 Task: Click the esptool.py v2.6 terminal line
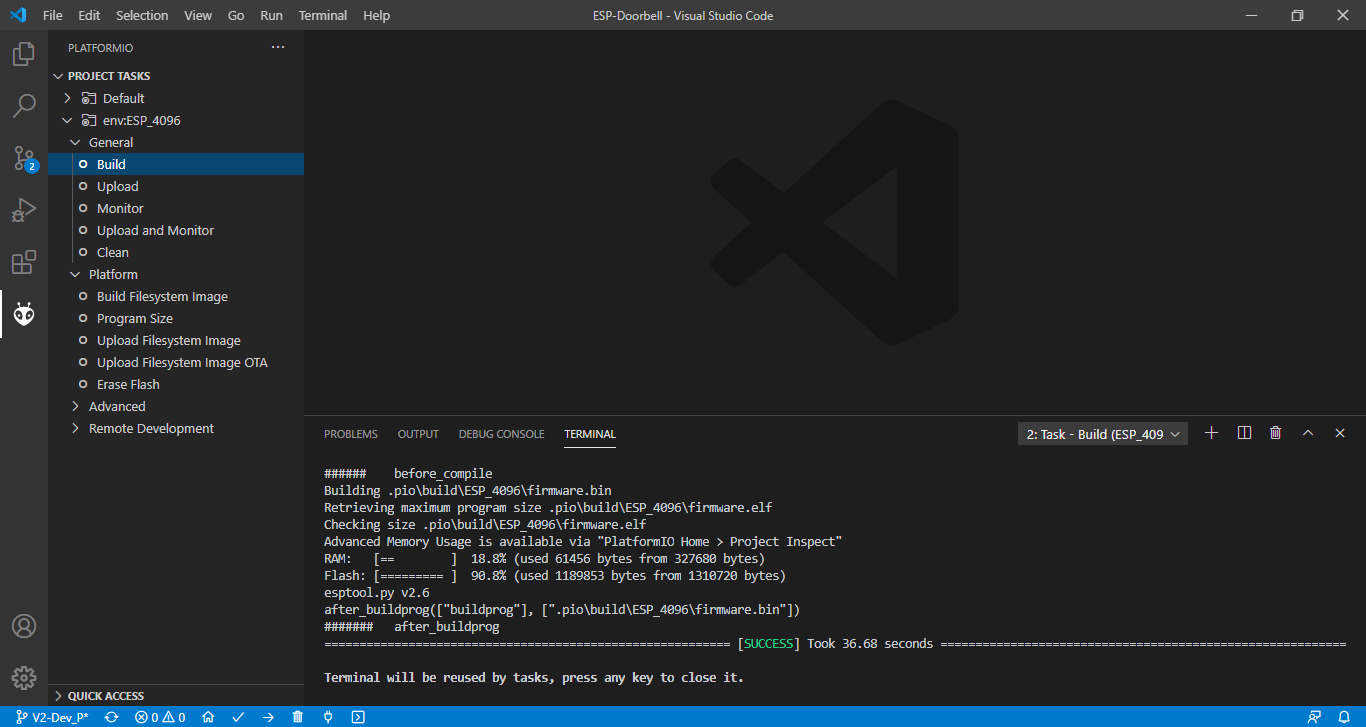pos(377,592)
